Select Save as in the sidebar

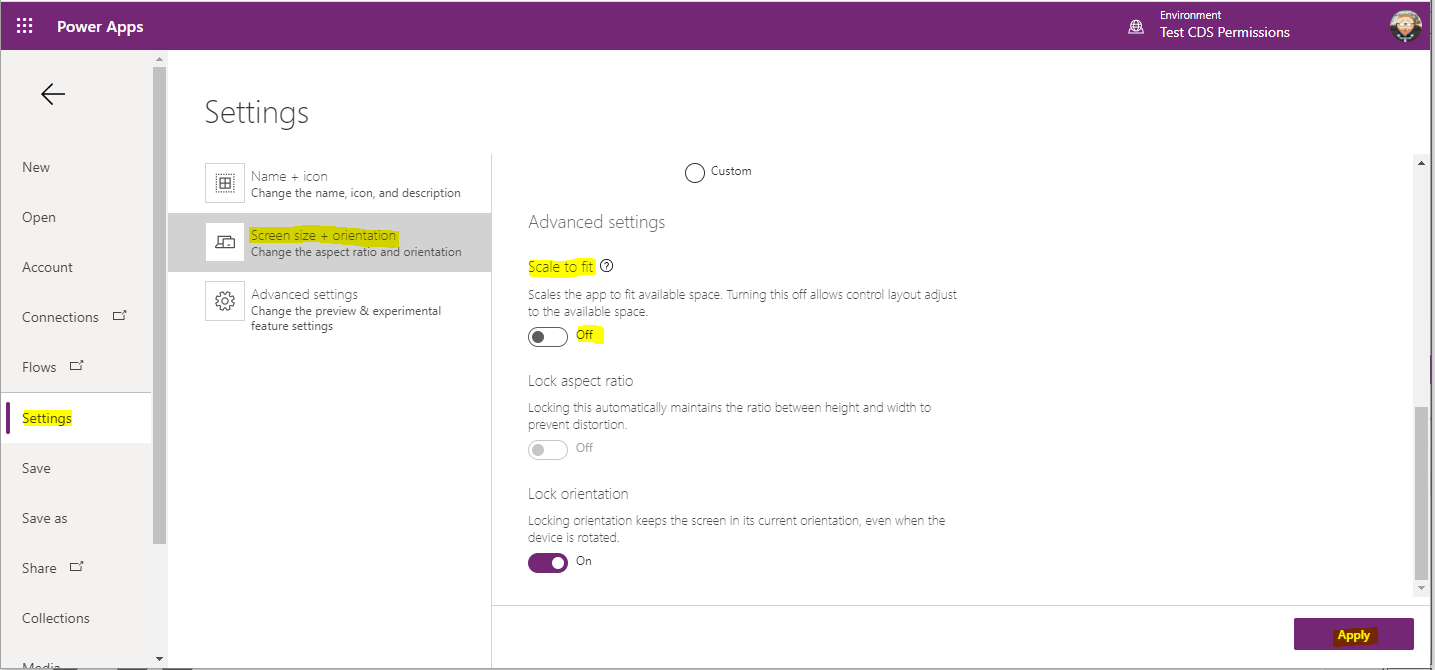click(44, 518)
